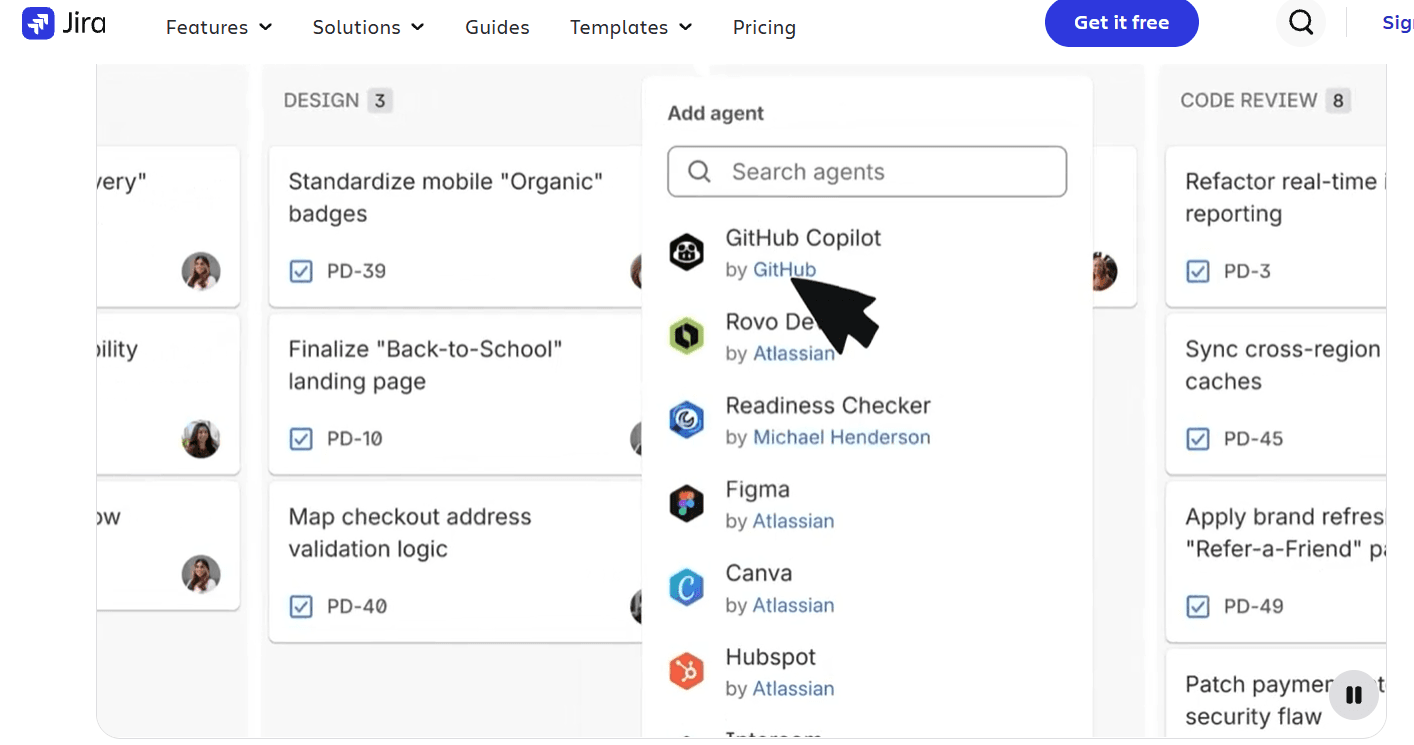Click the CODE REVIEW column header
Viewport: 1414px width, 745px height.
(1249, 100)
